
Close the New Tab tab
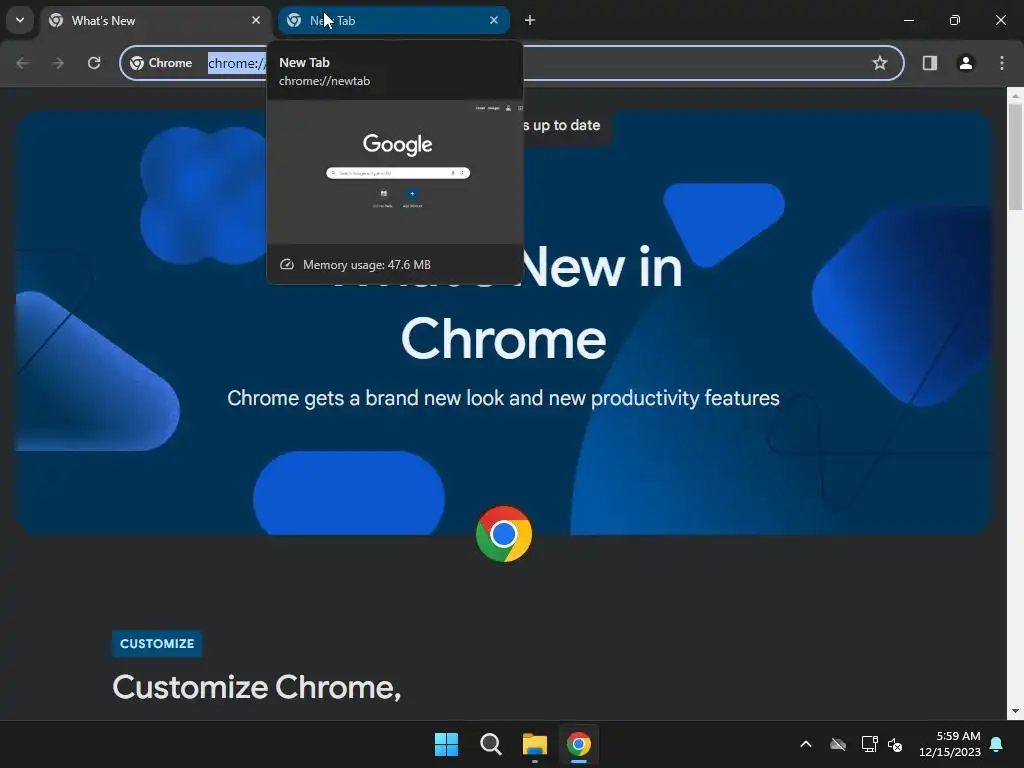pos(494,20)
